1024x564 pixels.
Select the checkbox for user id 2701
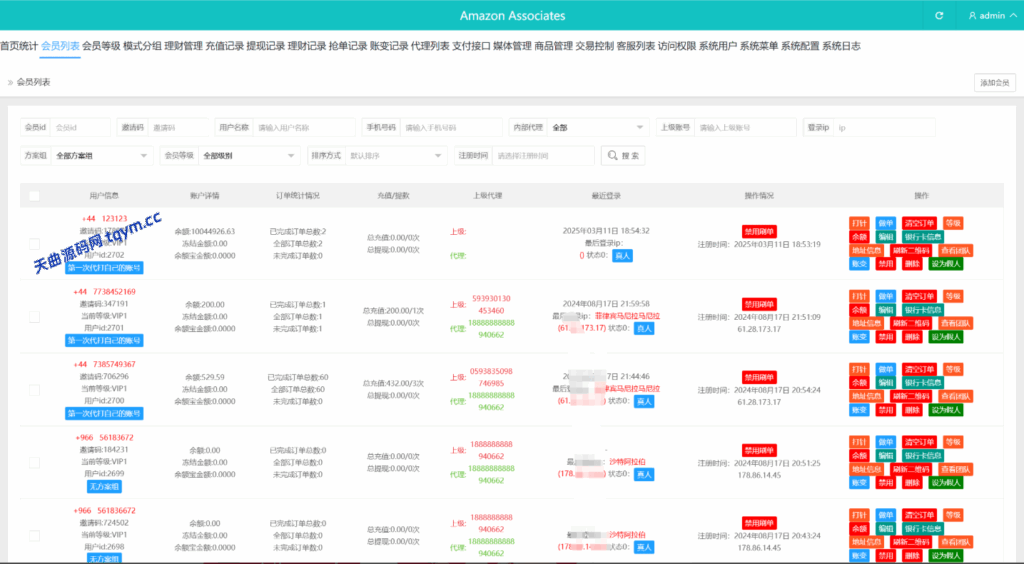pos(35,317)
